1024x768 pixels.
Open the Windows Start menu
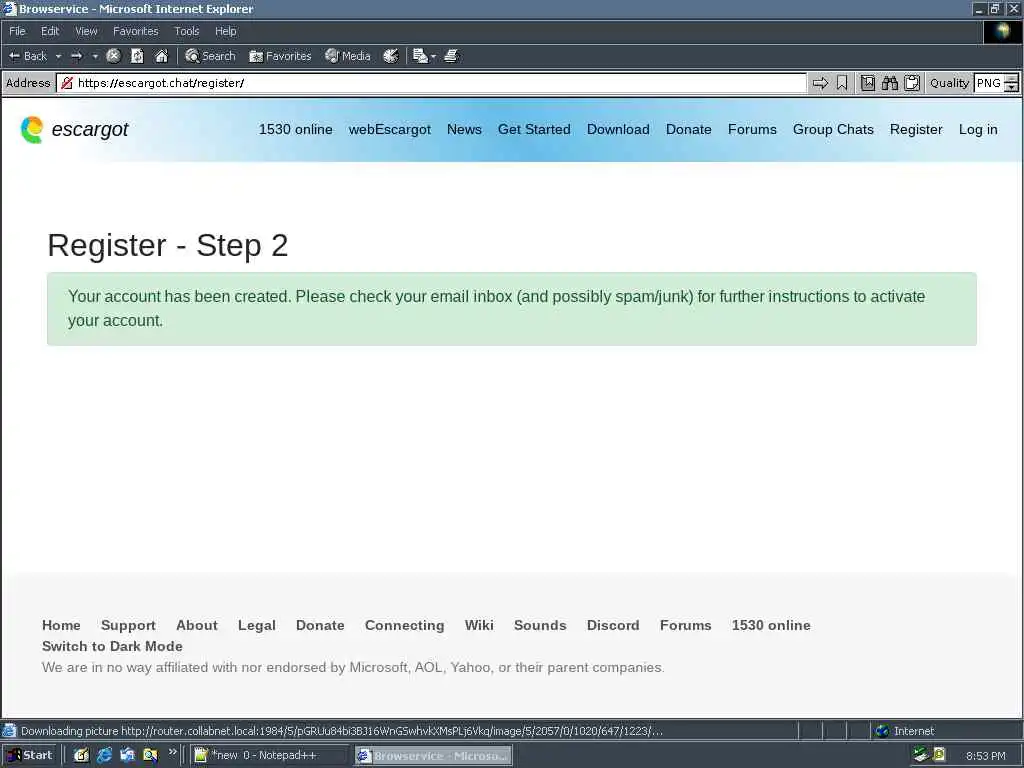pos(29,755)
